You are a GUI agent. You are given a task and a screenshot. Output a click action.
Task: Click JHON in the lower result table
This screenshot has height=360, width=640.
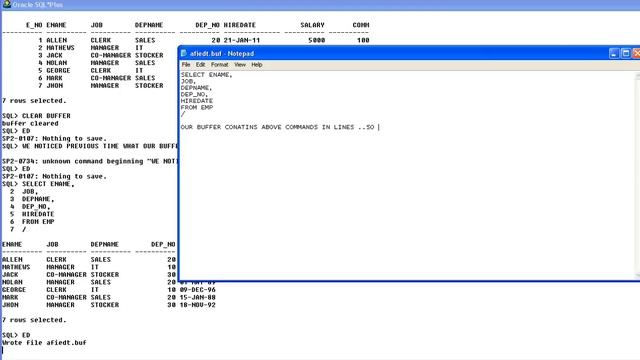point(10,305)
